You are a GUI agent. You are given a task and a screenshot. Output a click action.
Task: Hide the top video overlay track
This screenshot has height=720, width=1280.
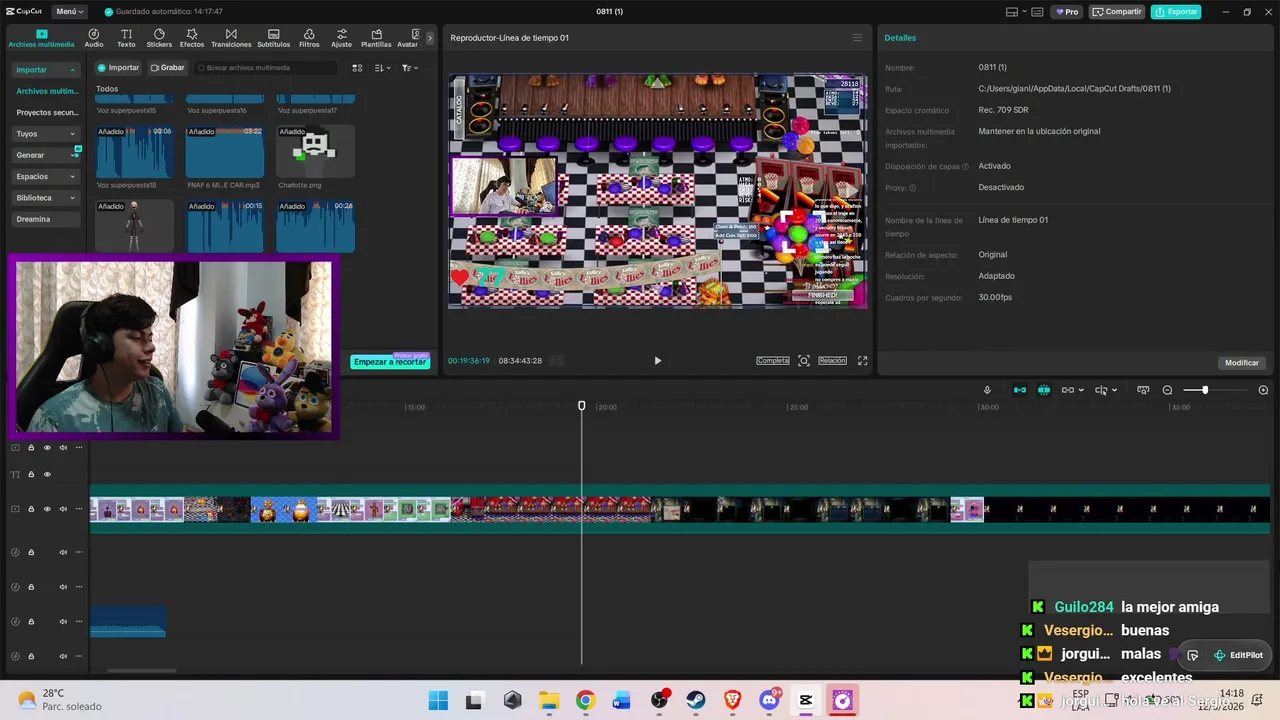click(47, 447)
